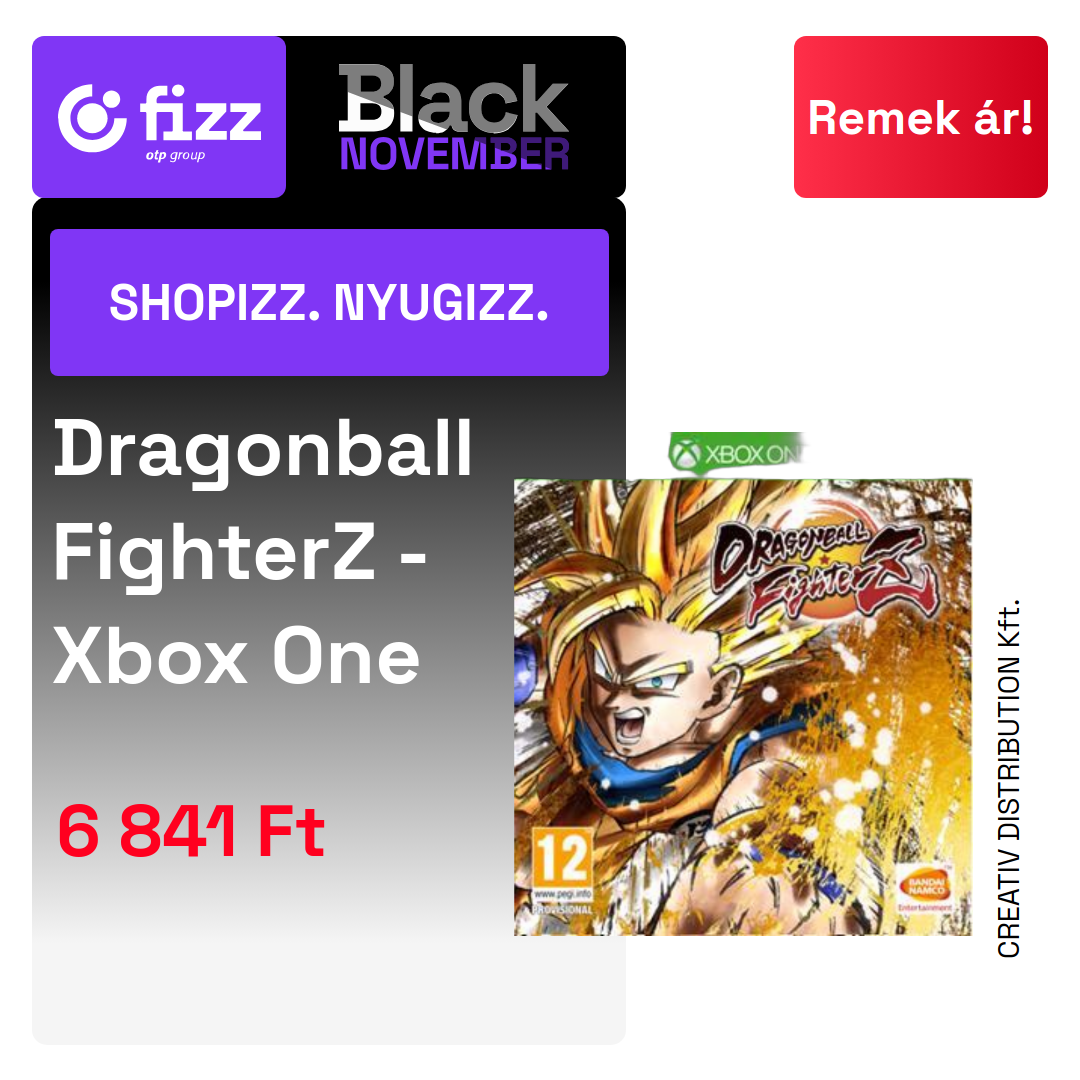Viewport: 1080px width, 1080px height.
Task: Click CREATIV DISTRIBUTION Kft. vertical text
Action: [x=1008, y=778]
